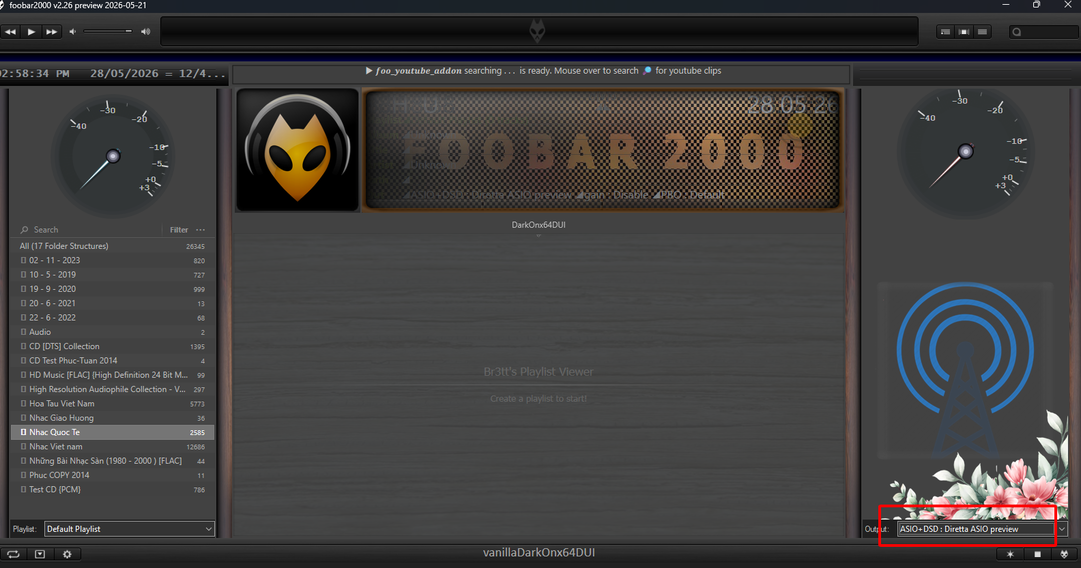Click 'Create a playlist to start!' text
The height and width of the screenshot is (568, 1081).
[538, 398]
